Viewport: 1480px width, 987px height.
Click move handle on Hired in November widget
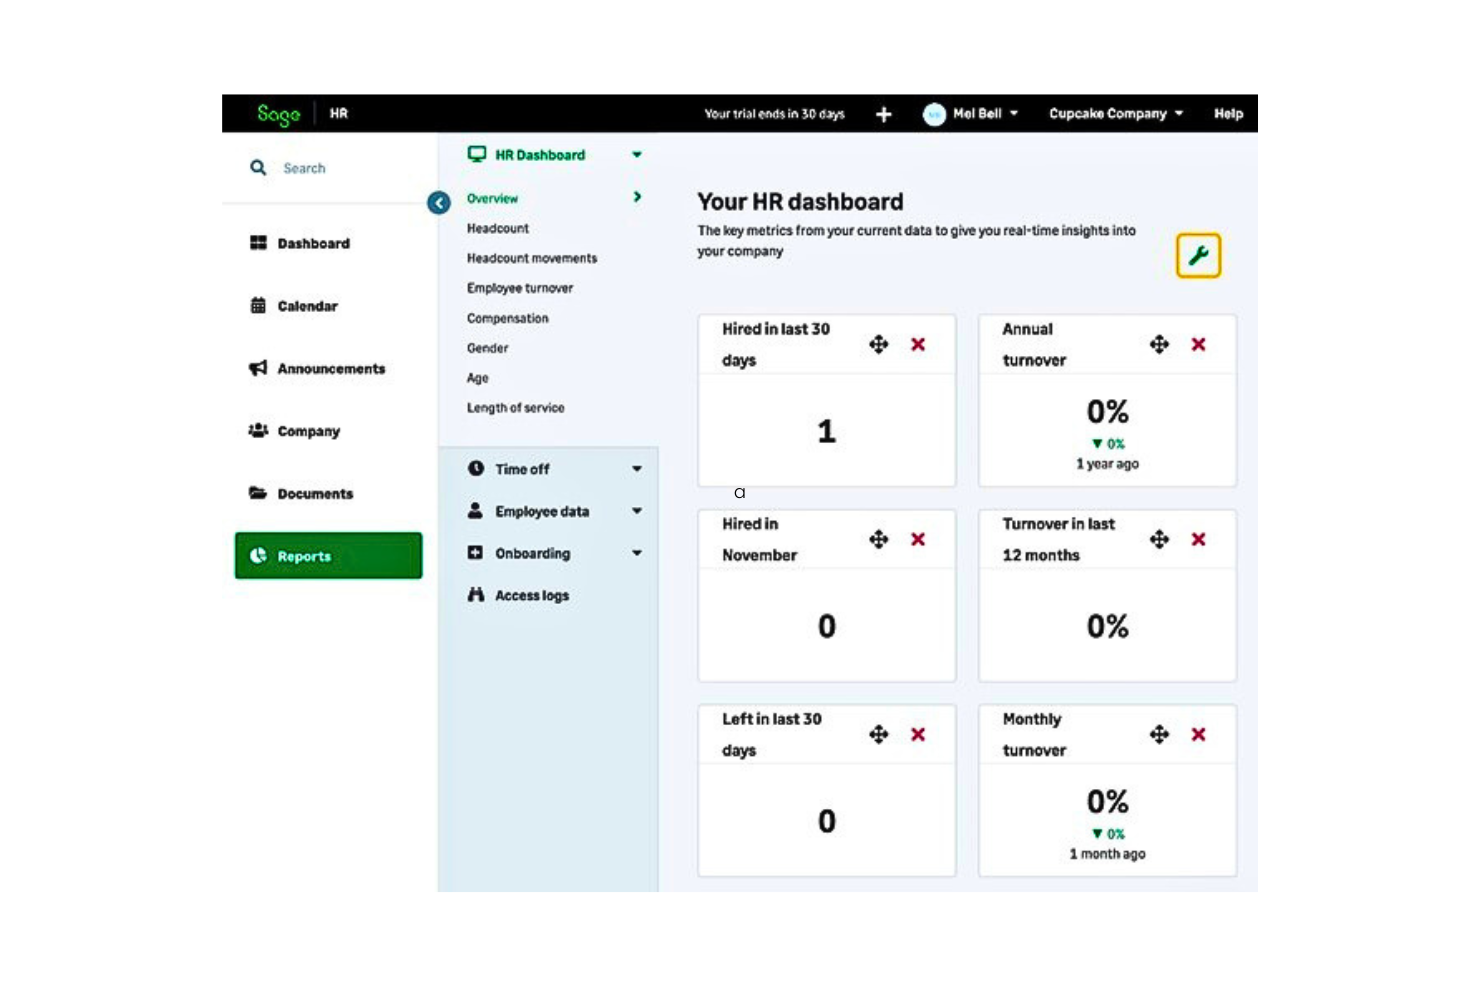pyautogui.click(x=878, y=539)
